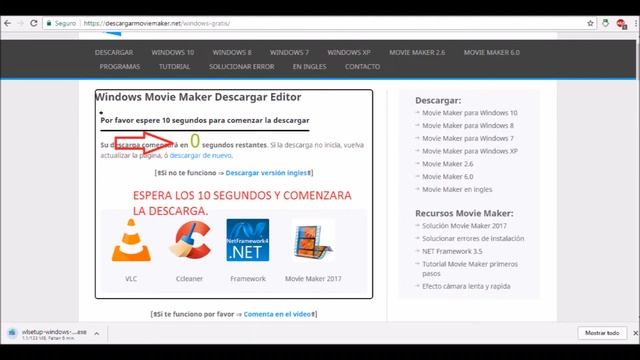Open the WINDOWS 8 menu item
This screenshot has width=640, height=360.
point(232,52)
